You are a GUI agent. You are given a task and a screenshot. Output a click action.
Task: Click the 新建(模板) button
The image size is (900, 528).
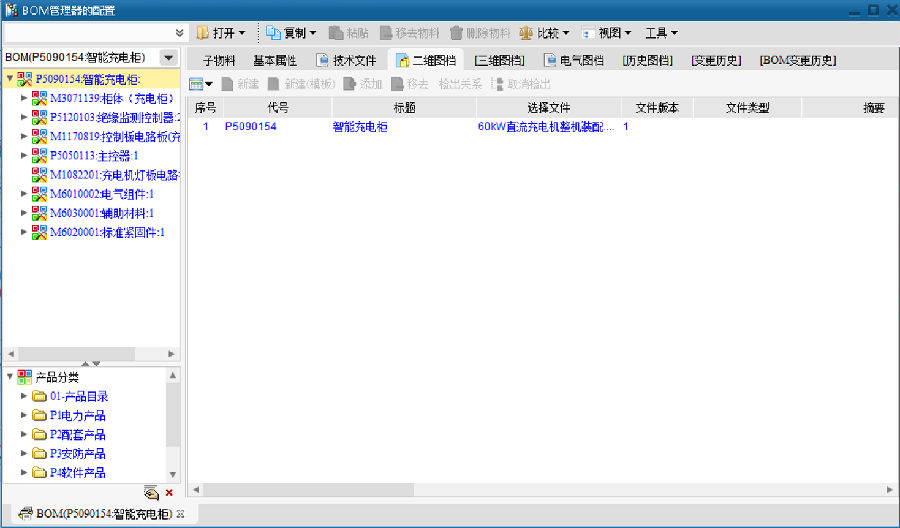302,84
